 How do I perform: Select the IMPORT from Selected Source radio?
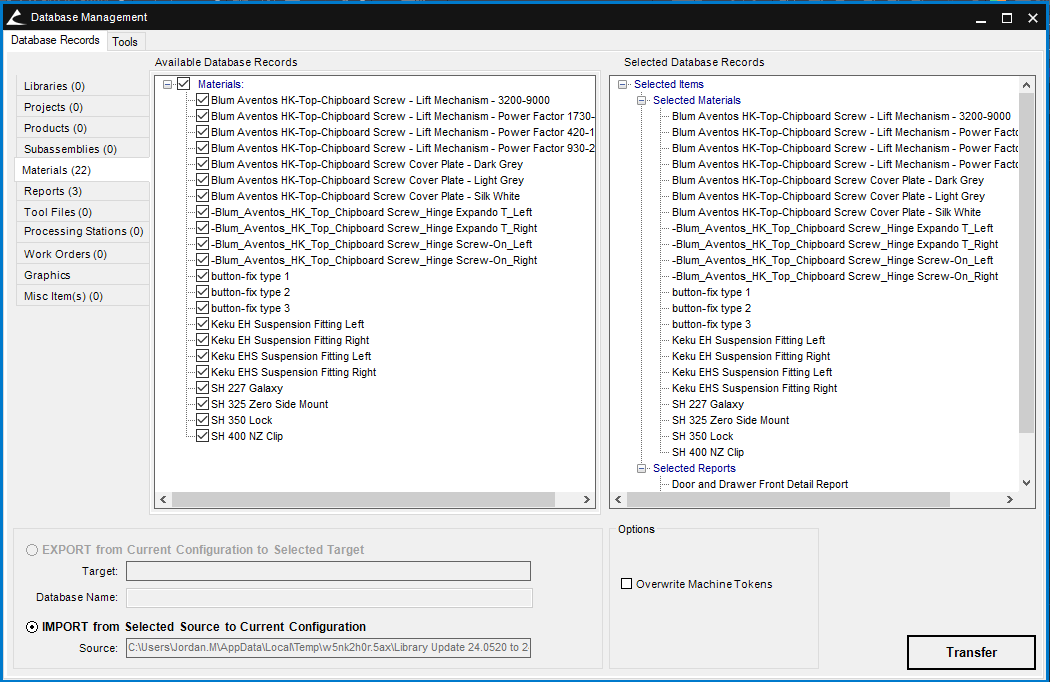pos(33,627)
